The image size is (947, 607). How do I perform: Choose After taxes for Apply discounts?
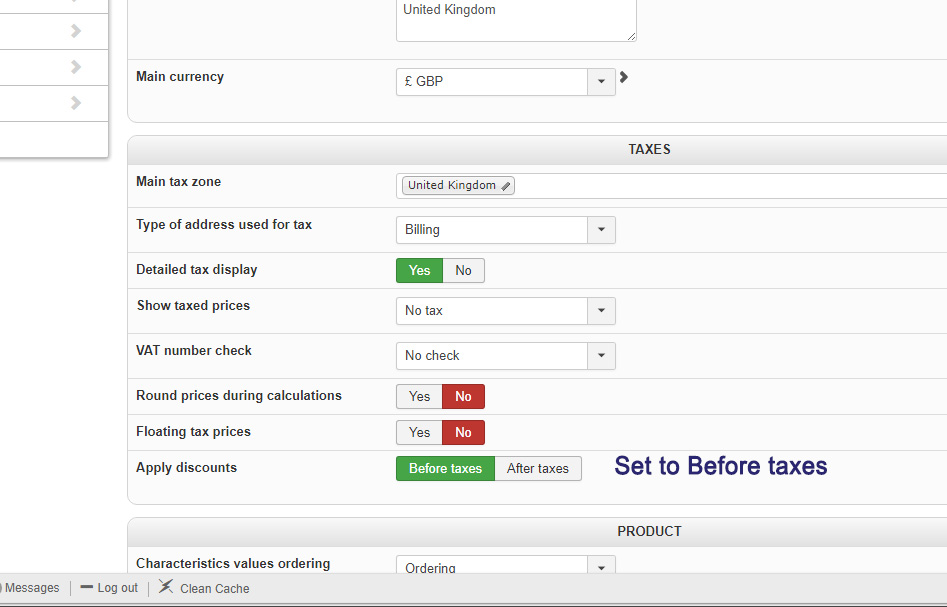[x=538, y=468]
